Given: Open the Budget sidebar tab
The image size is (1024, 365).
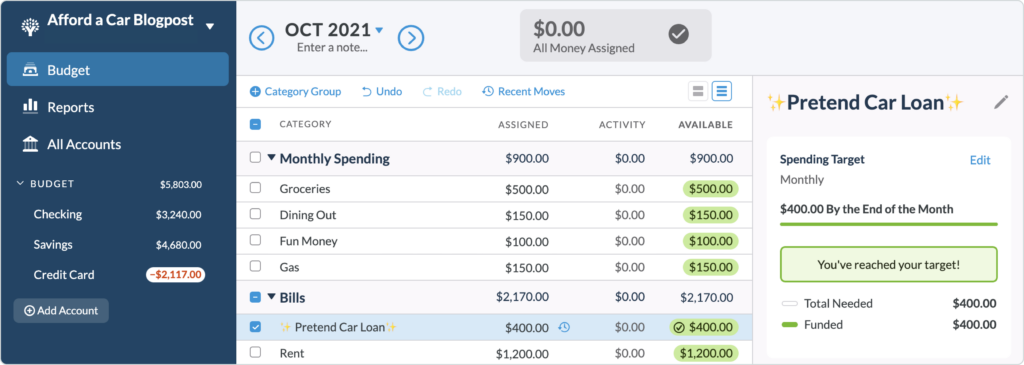Looking at the screenshot, I should coord(118,69).
